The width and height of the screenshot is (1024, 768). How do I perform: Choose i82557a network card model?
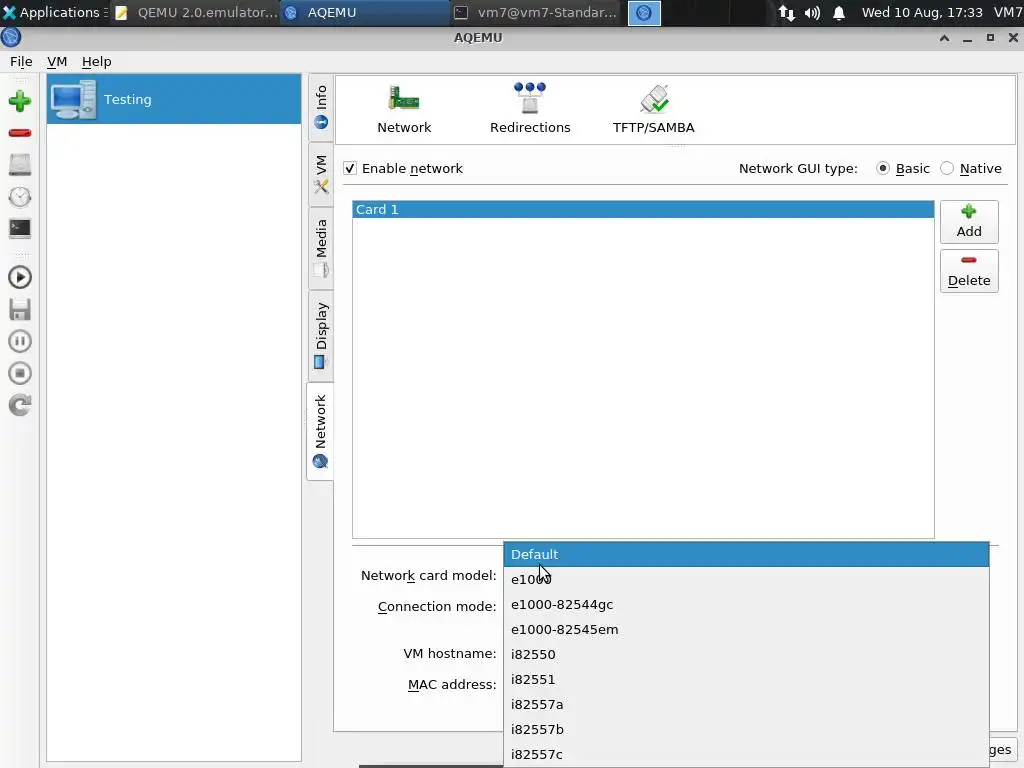coord(746,705)
